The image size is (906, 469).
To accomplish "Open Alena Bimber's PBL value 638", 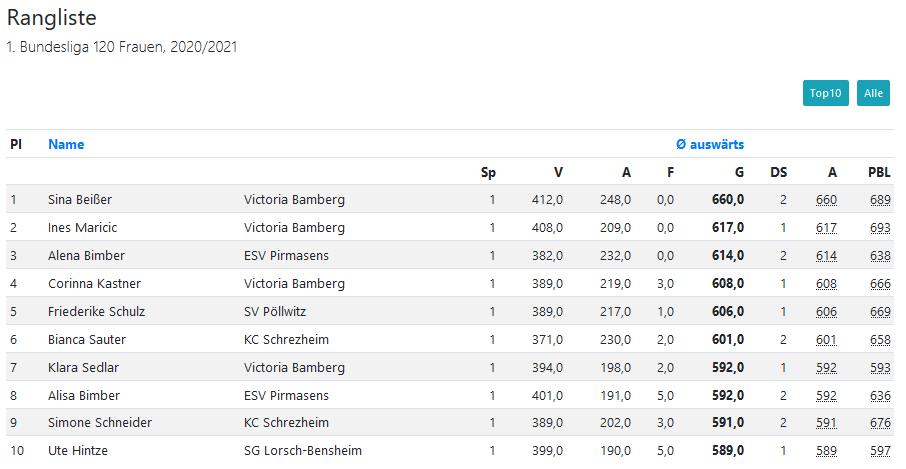I will coord(880,256).
